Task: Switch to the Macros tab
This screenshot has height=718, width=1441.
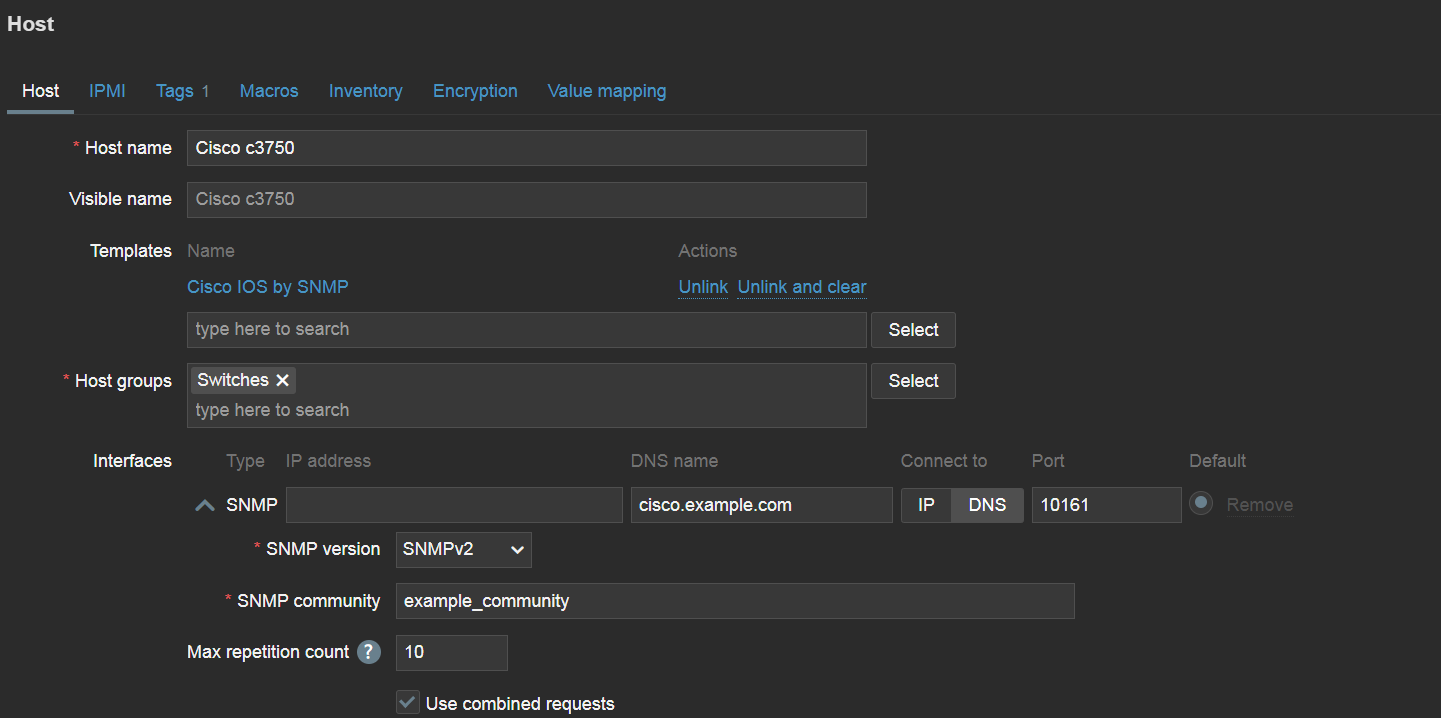Action: (269, 91)
